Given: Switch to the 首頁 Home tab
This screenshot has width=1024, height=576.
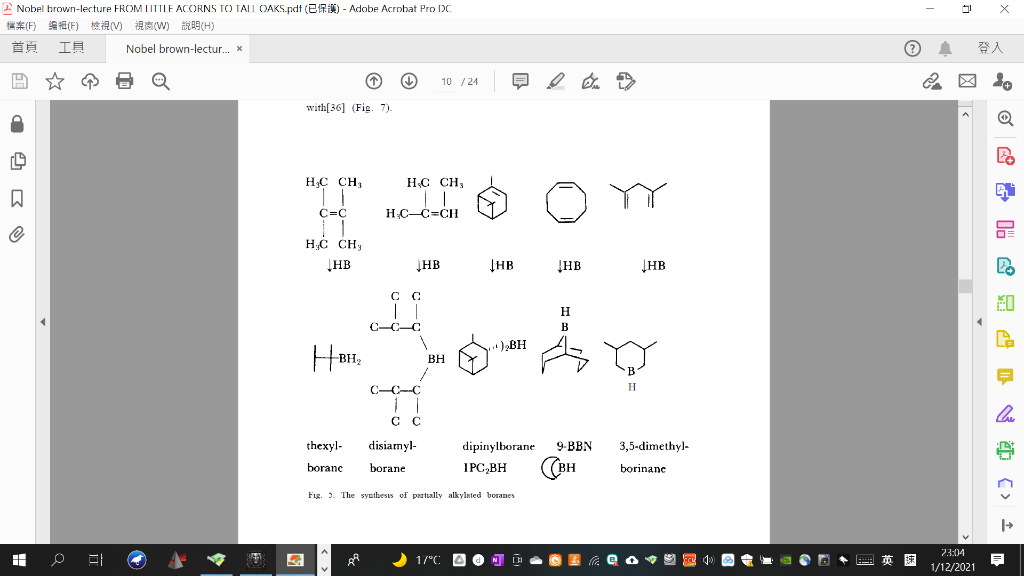Looking at the screenshot, I should [25, 48].
